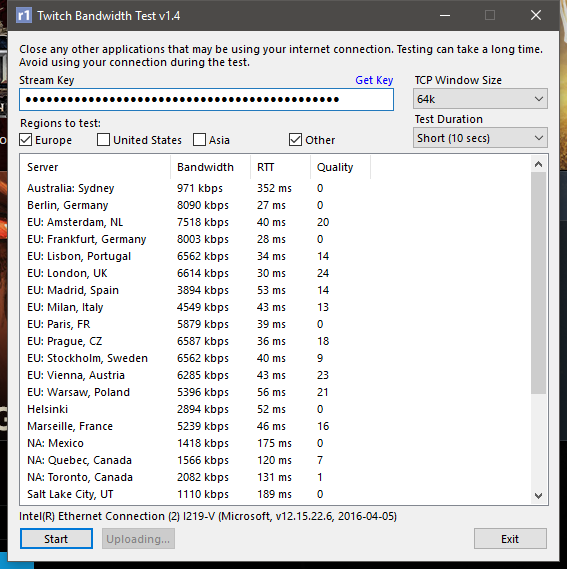Click the Get Key link
This screenshot has height=569, width=567.
point(374,80)
